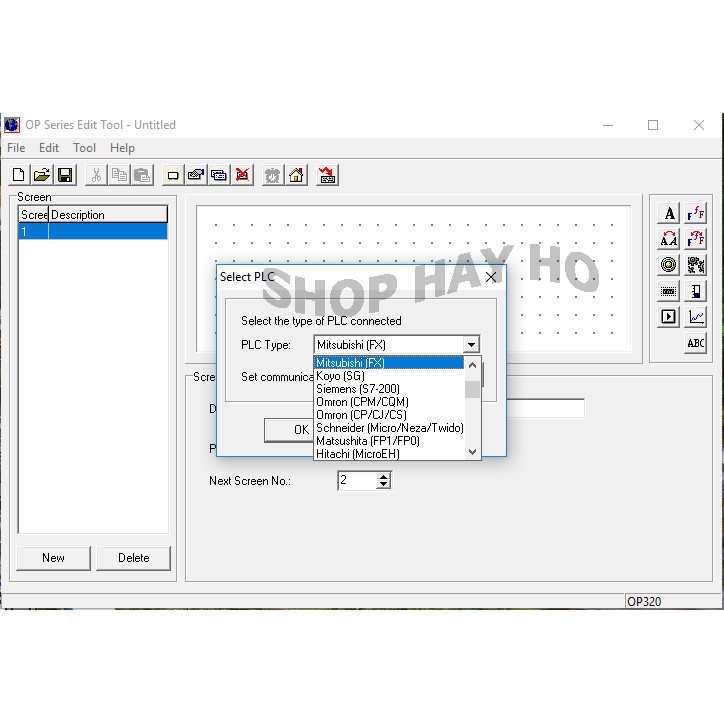
Task: Create a new project with the blank page icon
Action: click(x=19, y=175)
